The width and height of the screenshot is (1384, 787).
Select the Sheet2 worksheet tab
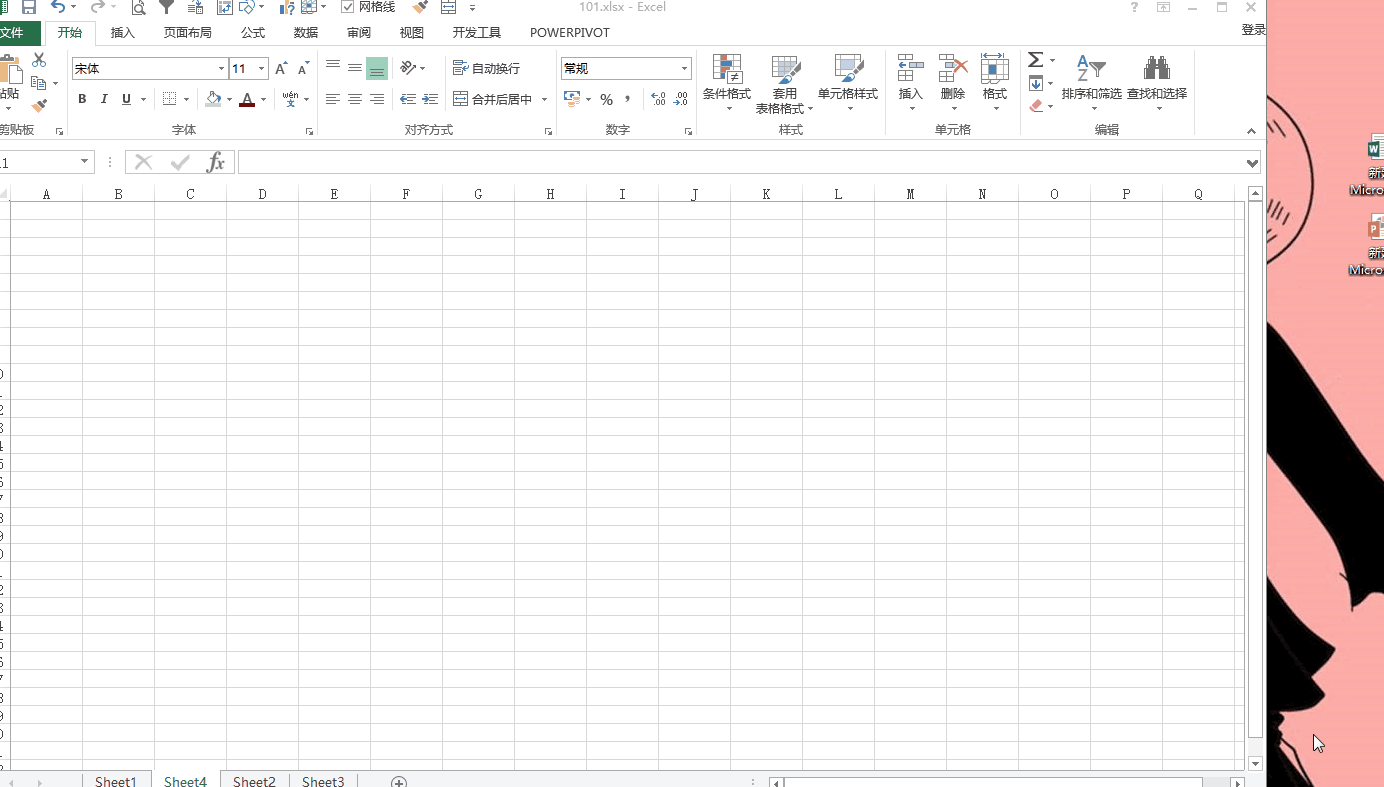pyautogui.click(x=254, y=781)
